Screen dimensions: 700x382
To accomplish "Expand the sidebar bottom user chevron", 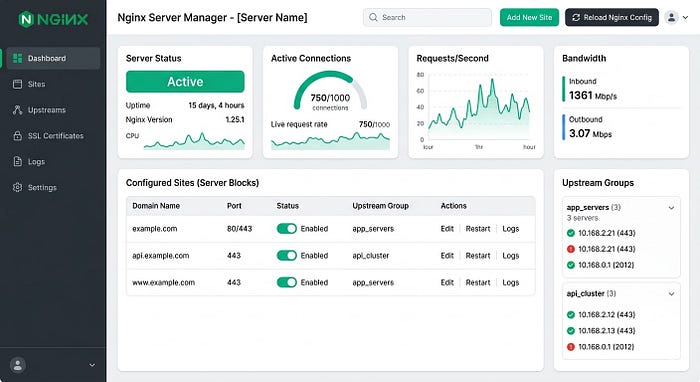I will click(x=92, y=365).
